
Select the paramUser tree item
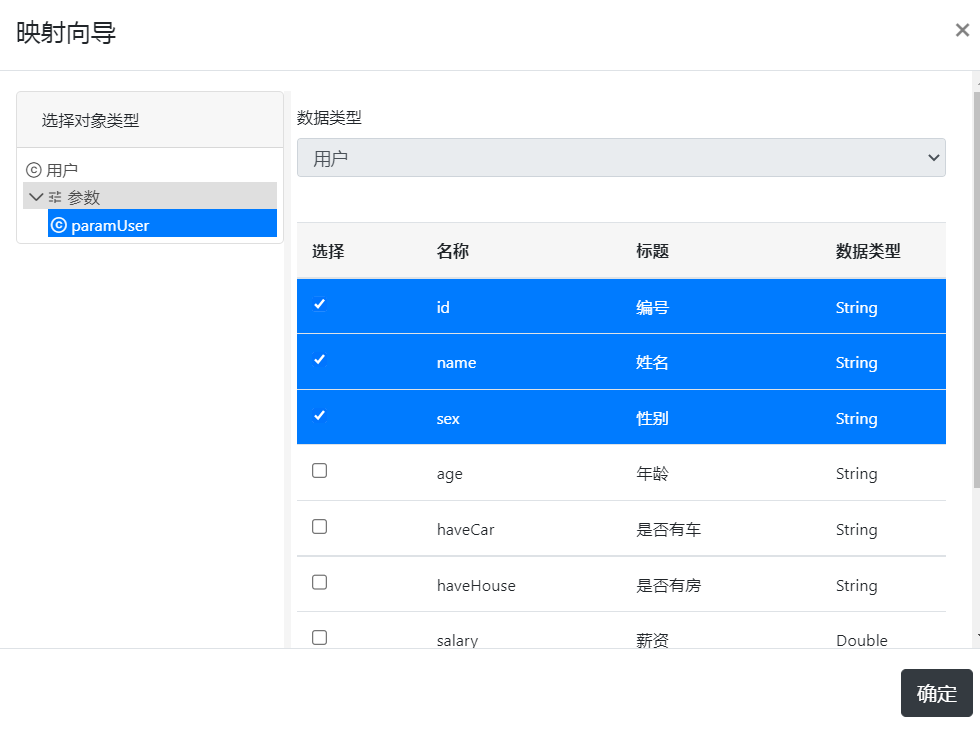coord(110,225)
